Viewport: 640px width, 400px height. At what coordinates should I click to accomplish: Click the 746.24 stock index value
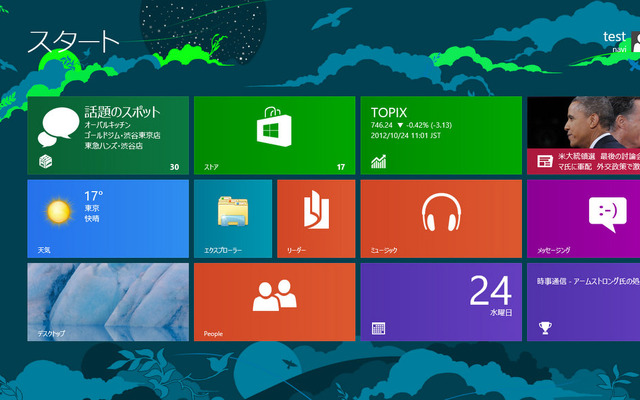point(382,125)
